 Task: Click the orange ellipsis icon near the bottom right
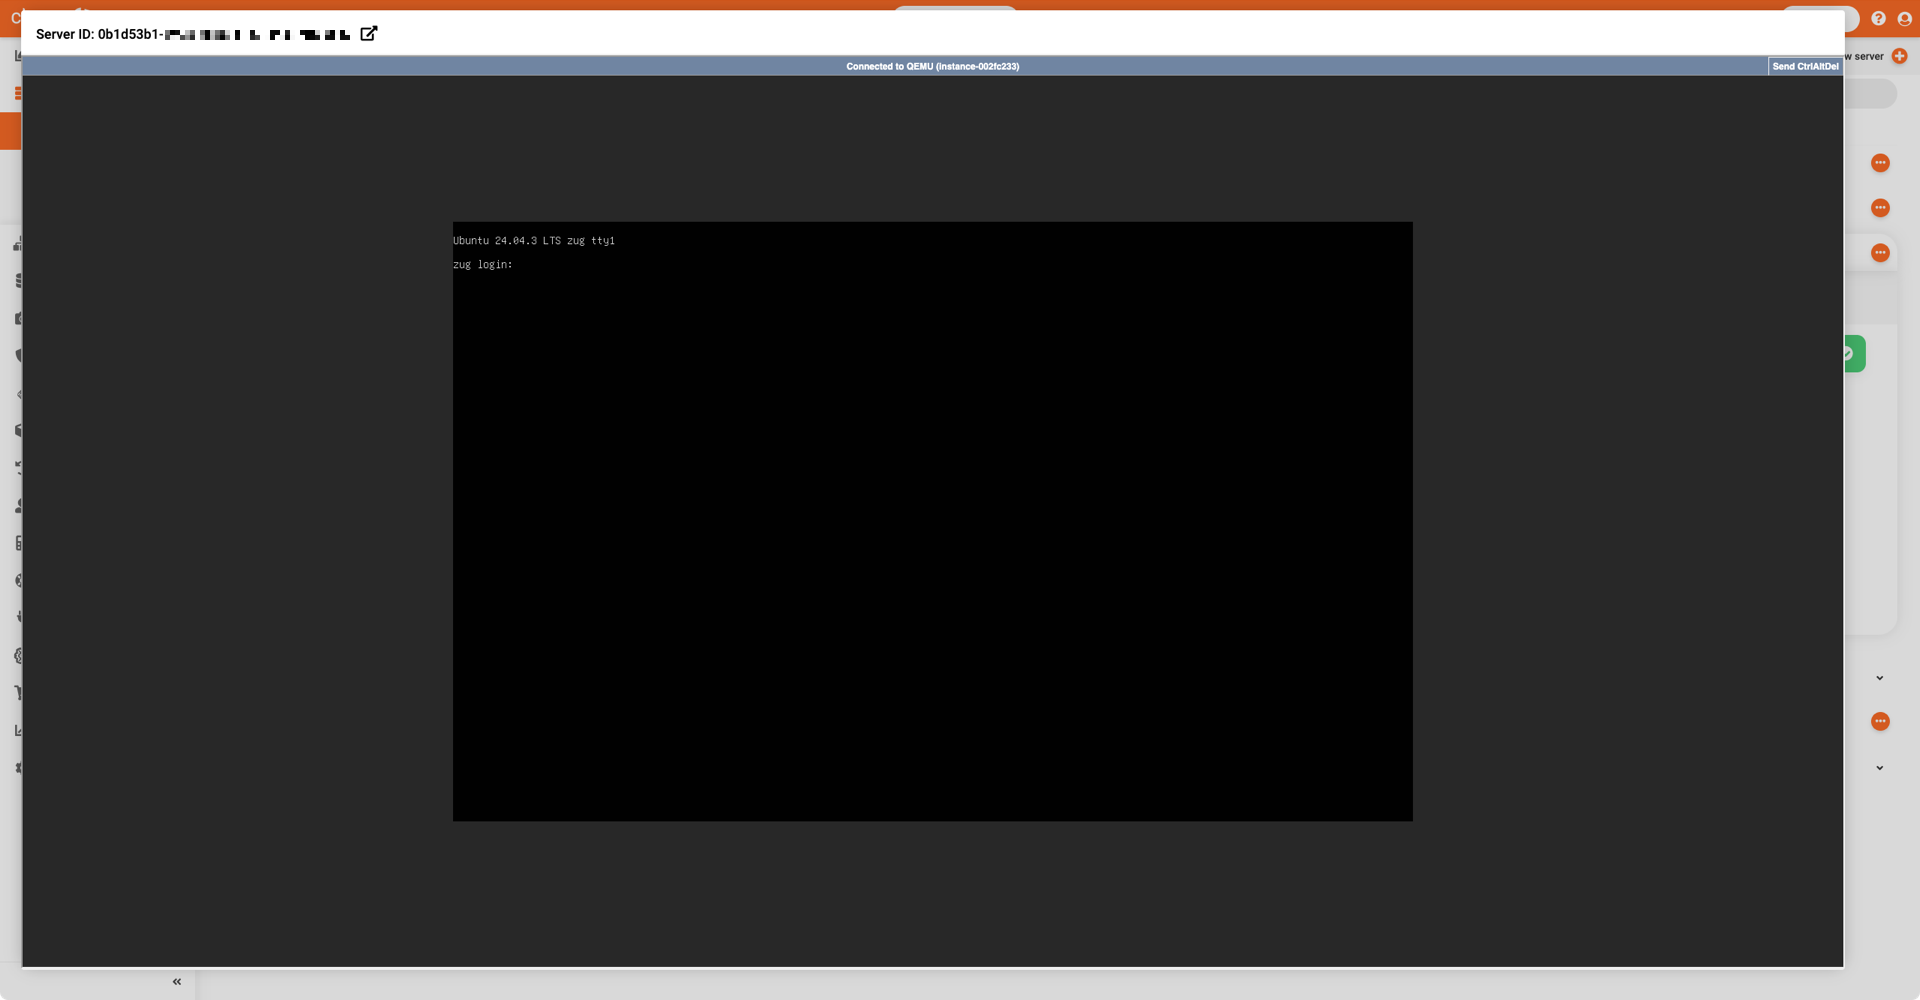pos(1881,721)
